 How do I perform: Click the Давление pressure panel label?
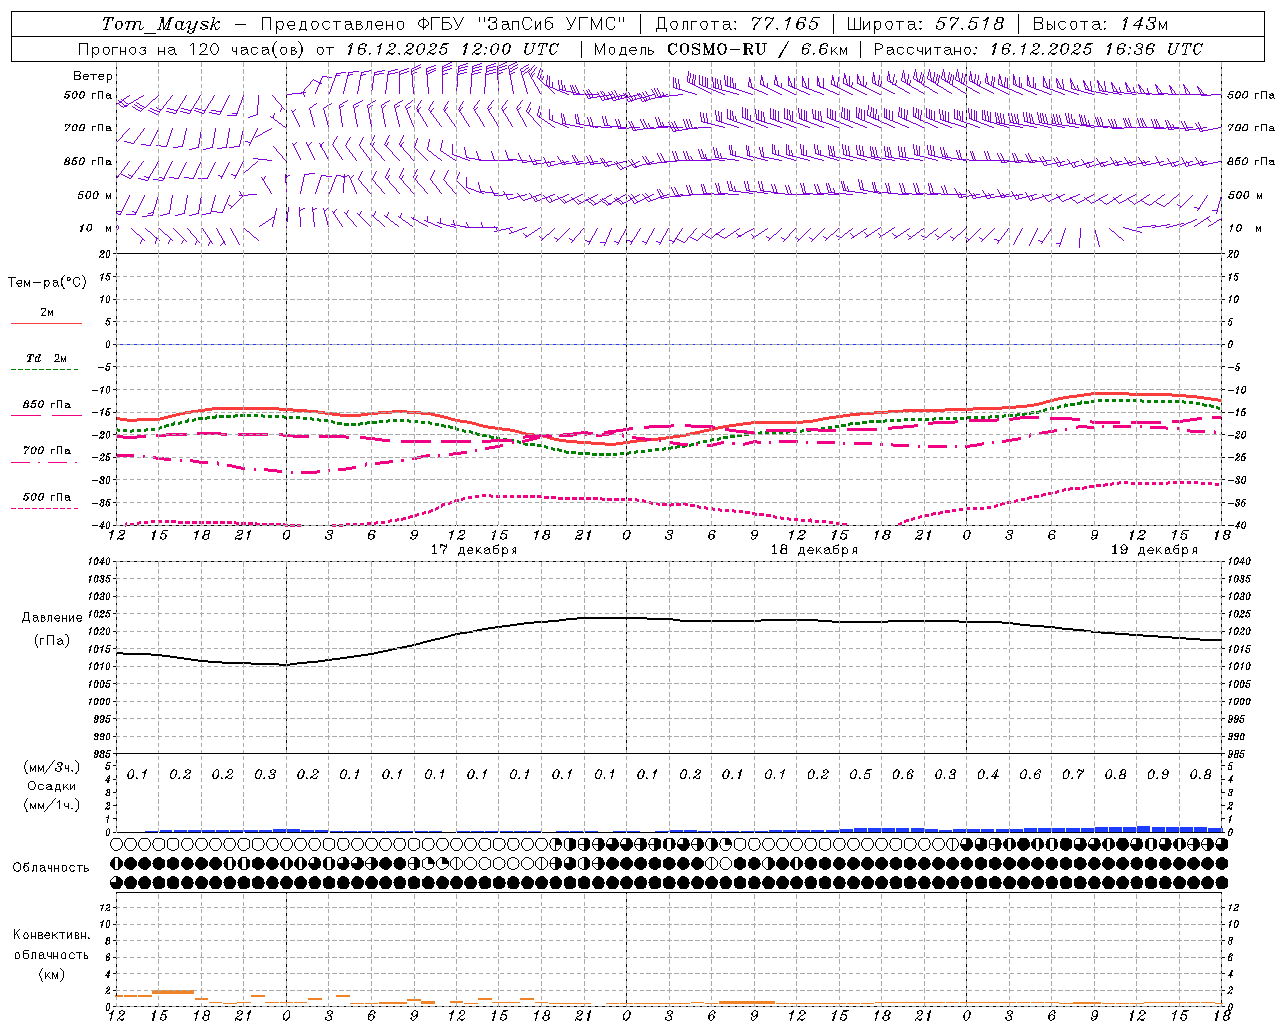click(x=52, y=618)
